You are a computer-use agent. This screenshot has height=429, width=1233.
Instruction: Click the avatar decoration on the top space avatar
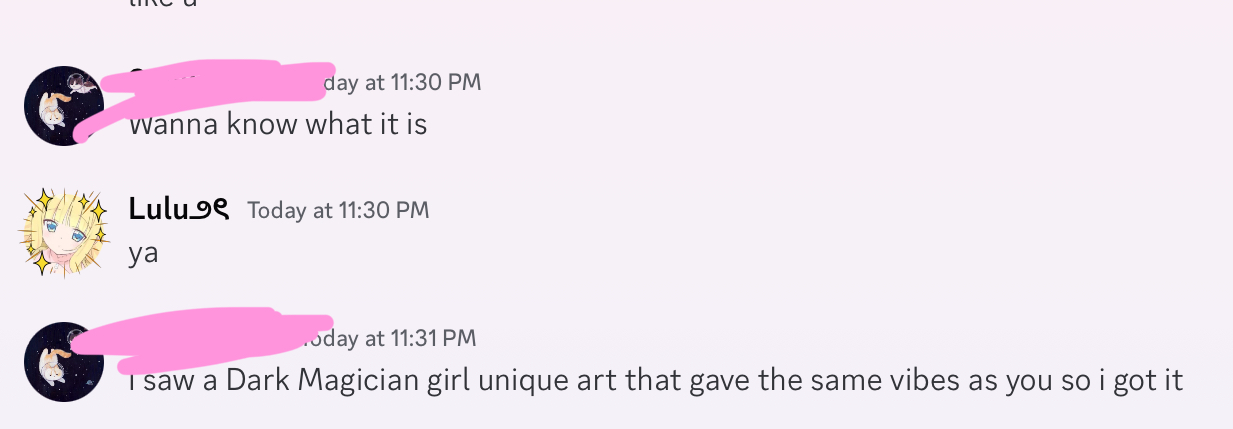(x=83, y=82)
